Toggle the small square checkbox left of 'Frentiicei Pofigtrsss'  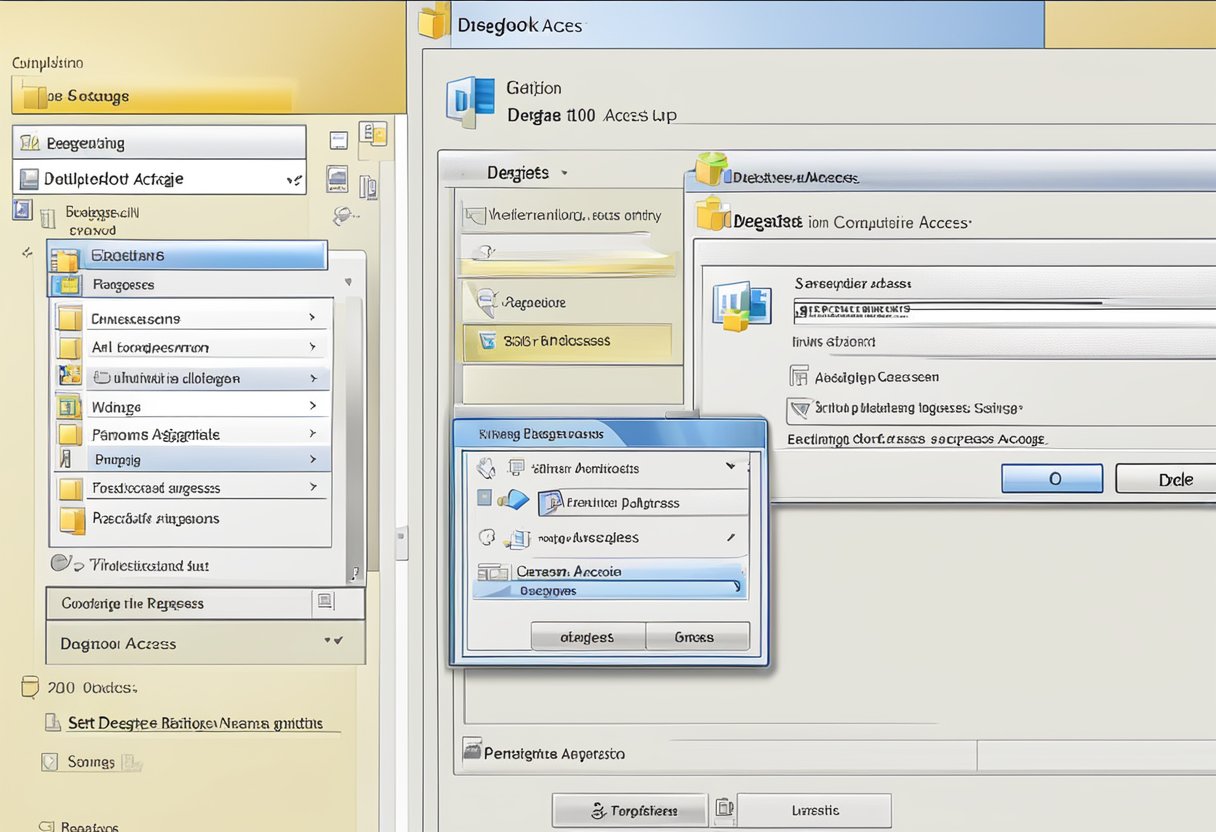pyautogui.click(x=485, y=497)
